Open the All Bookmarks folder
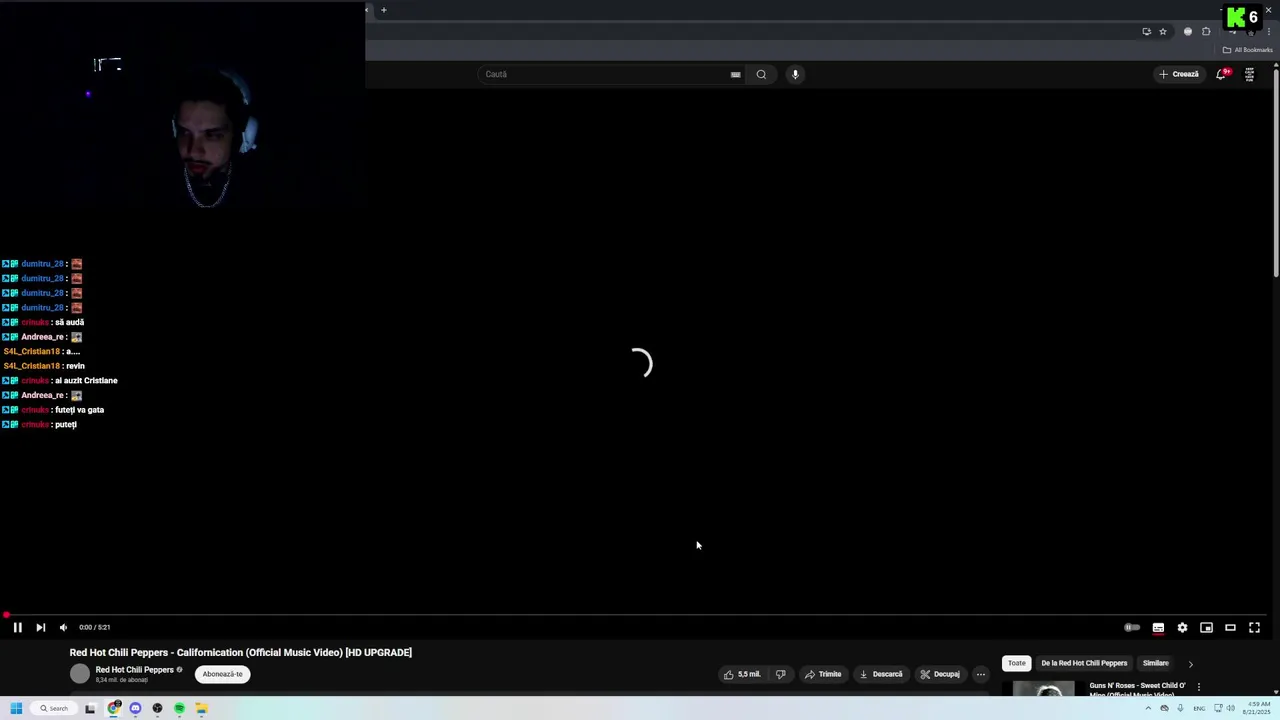The height and width of the screenshot is (720, 1280). (x=1247, y=50)
